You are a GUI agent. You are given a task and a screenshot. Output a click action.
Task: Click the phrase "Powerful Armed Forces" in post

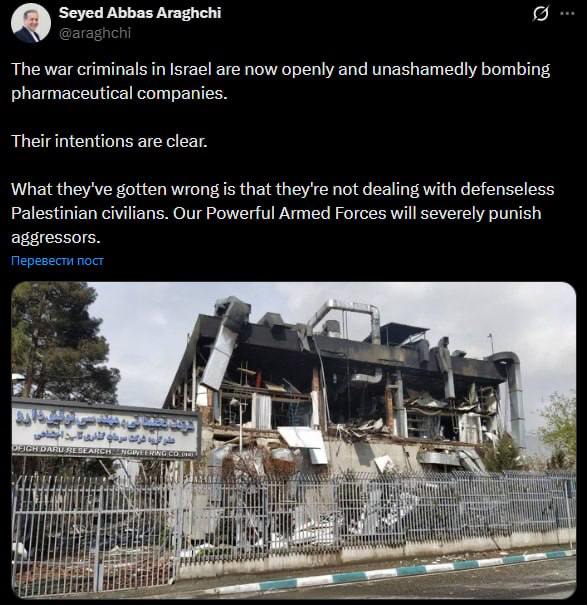pos(296,213)
